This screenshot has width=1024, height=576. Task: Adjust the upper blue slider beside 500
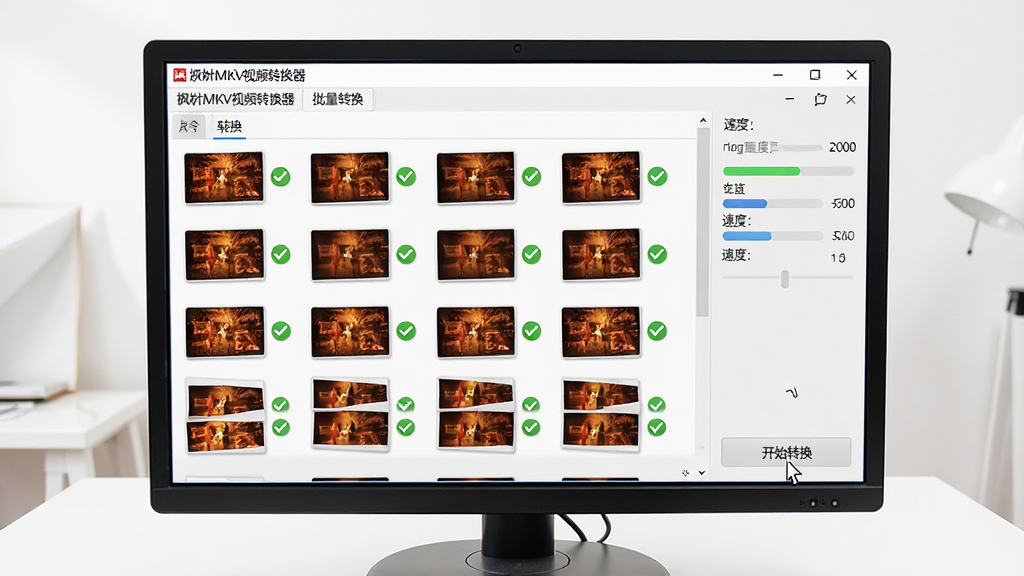773,204
